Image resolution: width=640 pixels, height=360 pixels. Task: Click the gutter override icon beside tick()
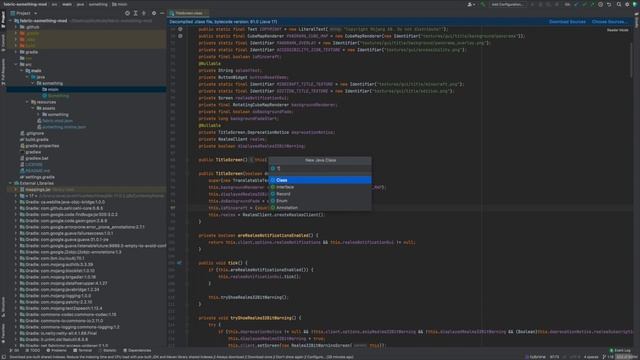pyautogui.click(x=179, y=263)
